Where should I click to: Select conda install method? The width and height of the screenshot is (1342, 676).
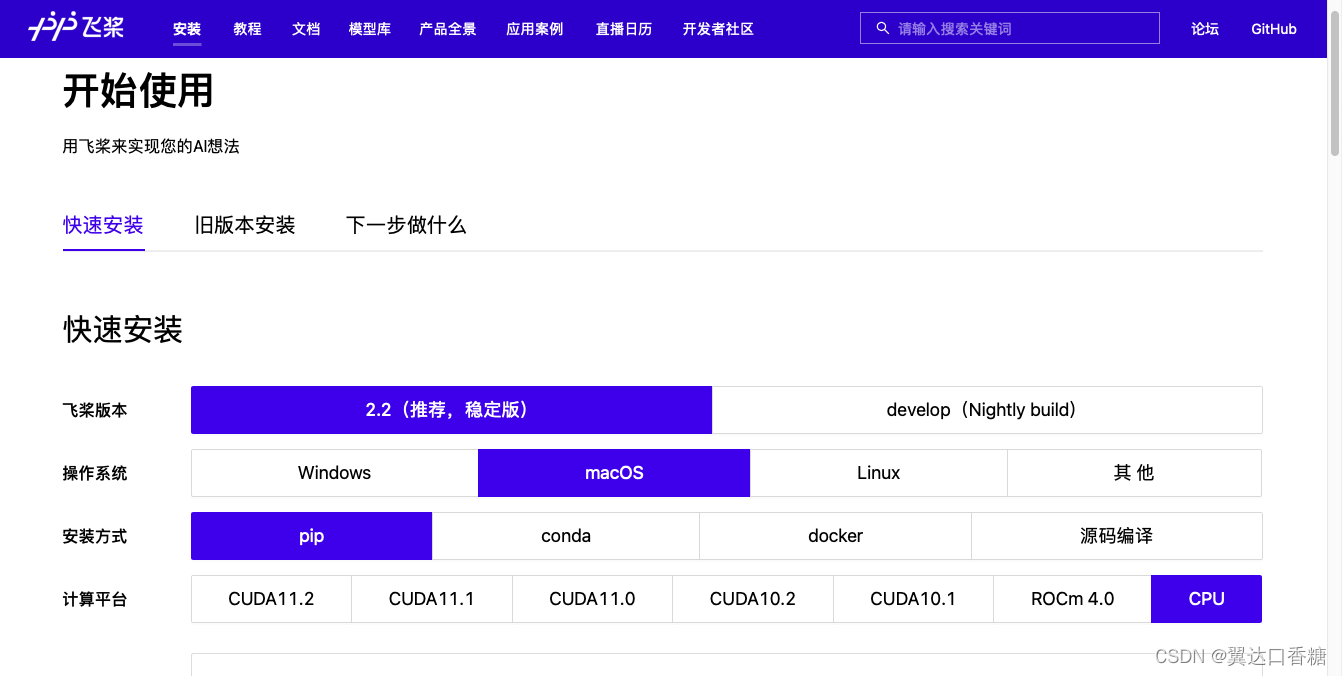(x=566, y=536)
